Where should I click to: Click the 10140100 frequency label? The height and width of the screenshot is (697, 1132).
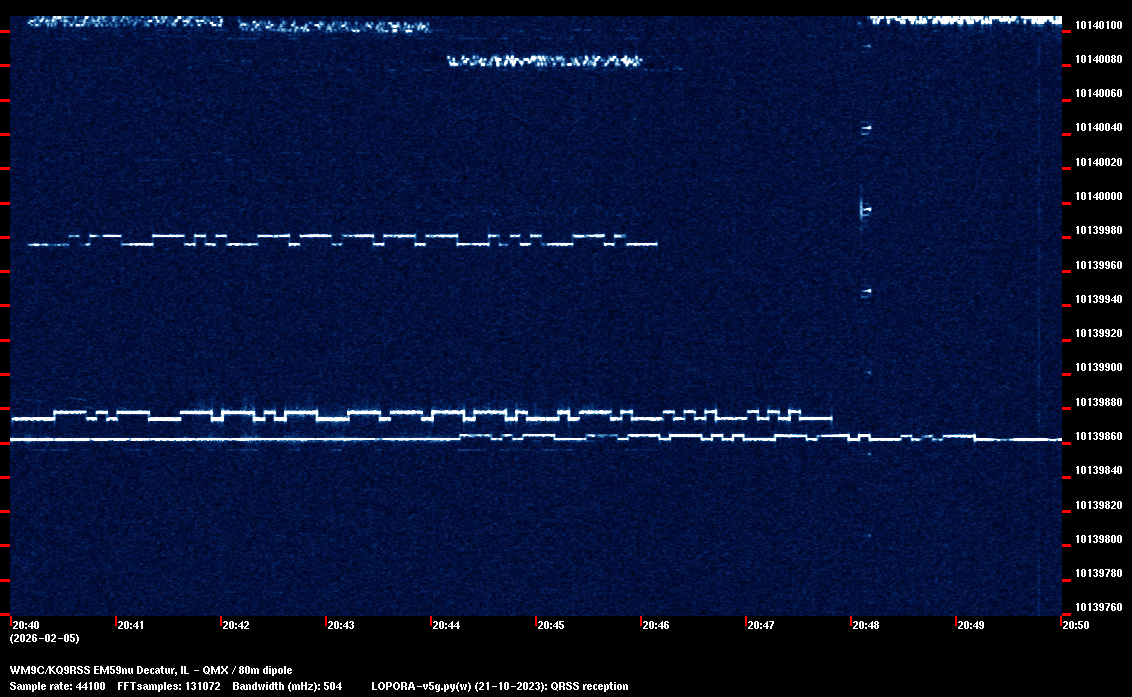pos(1097,25)
